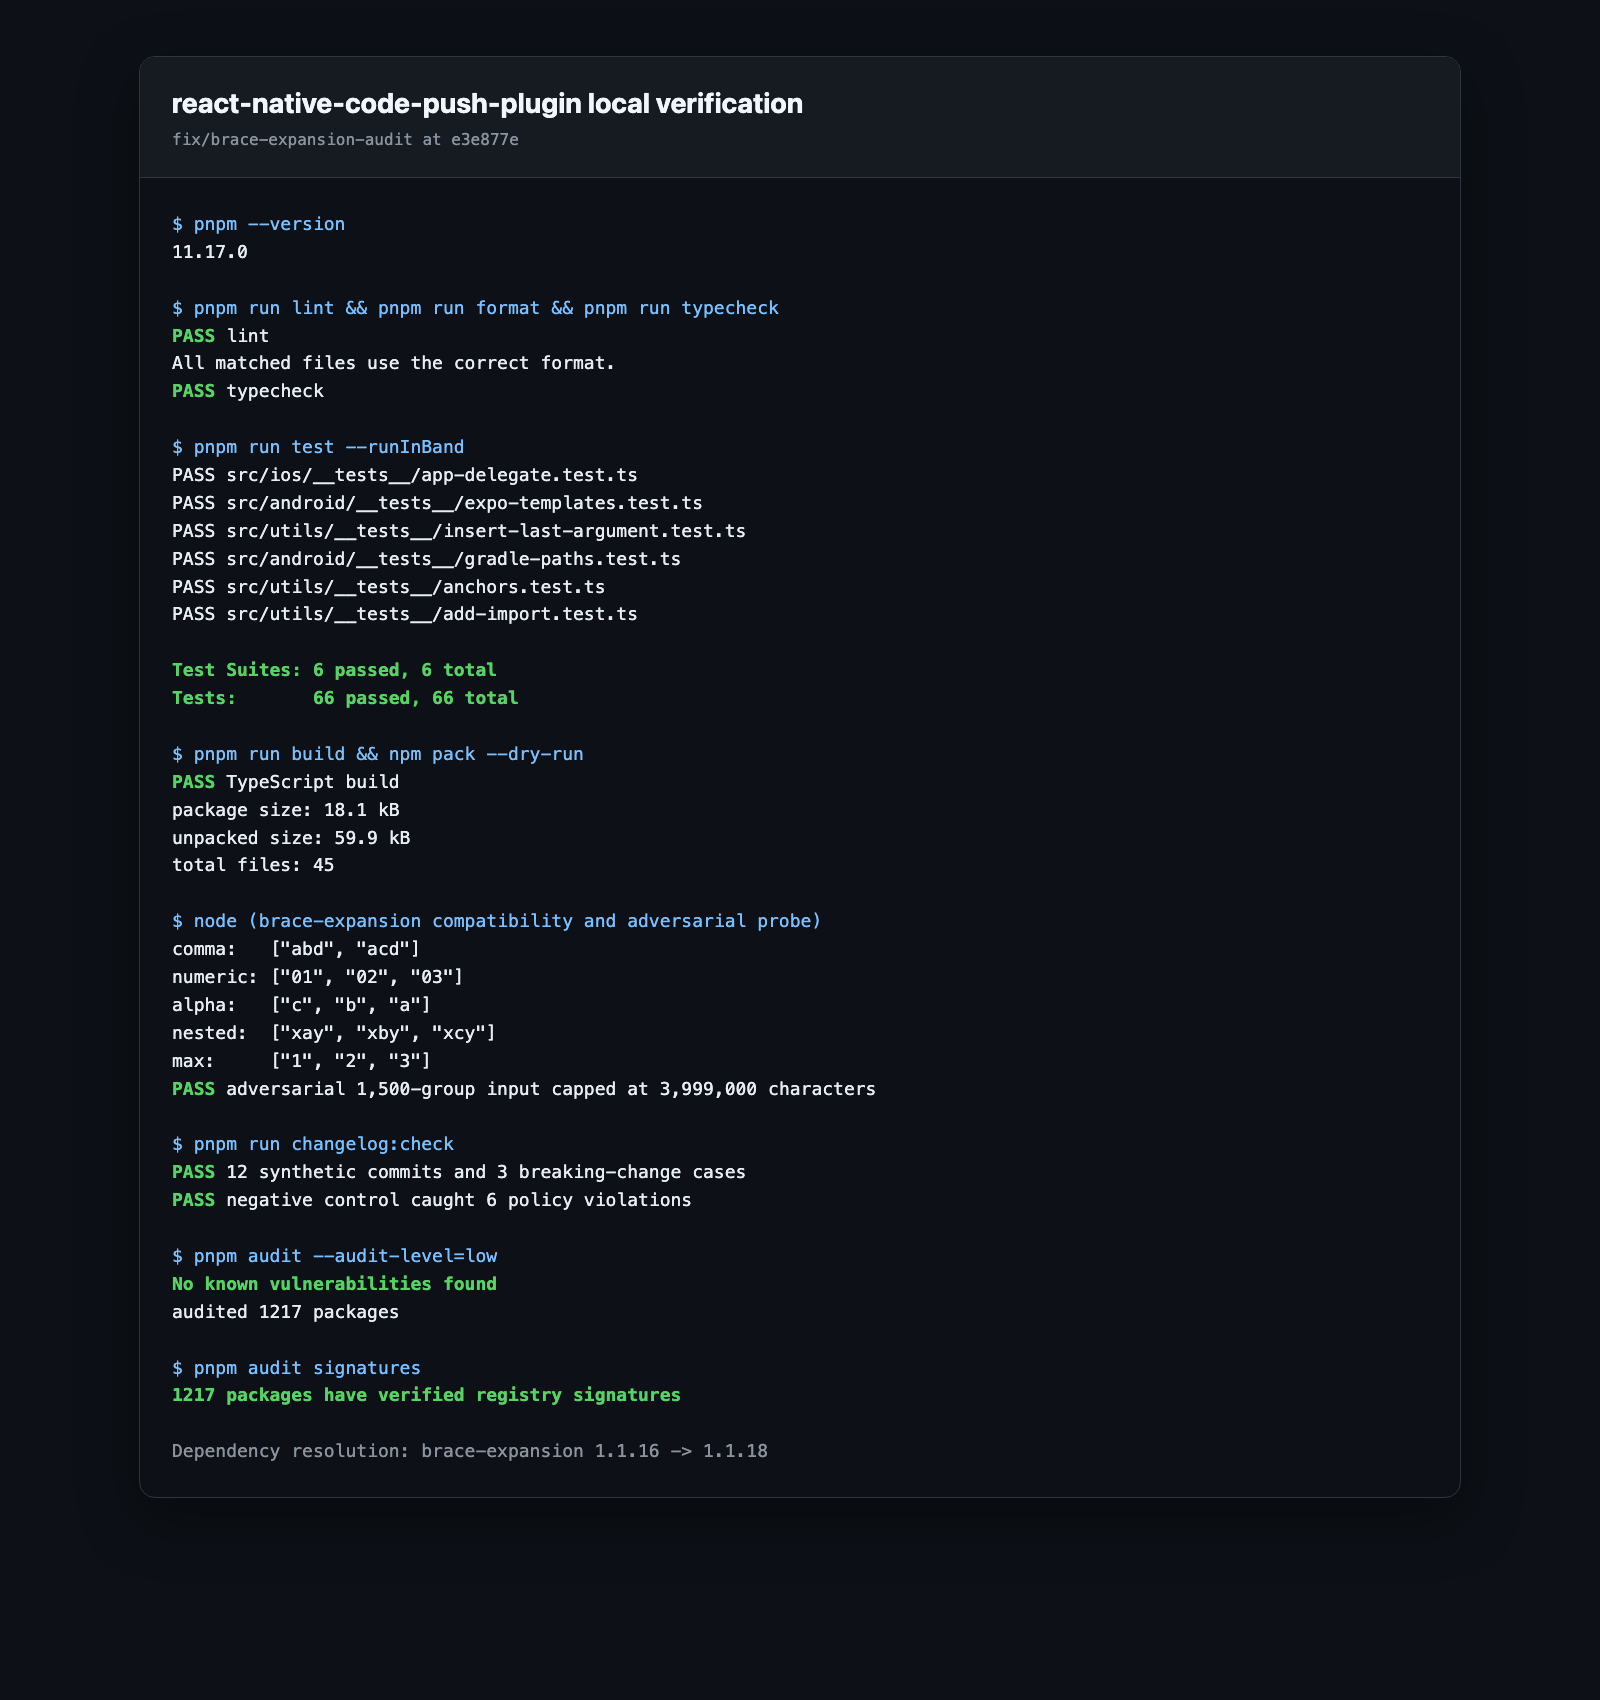This screenshot has height=1700, width=1600.
Task: Click the react-native-code-push-plugin local verification heading
Action: coord(487,104)
